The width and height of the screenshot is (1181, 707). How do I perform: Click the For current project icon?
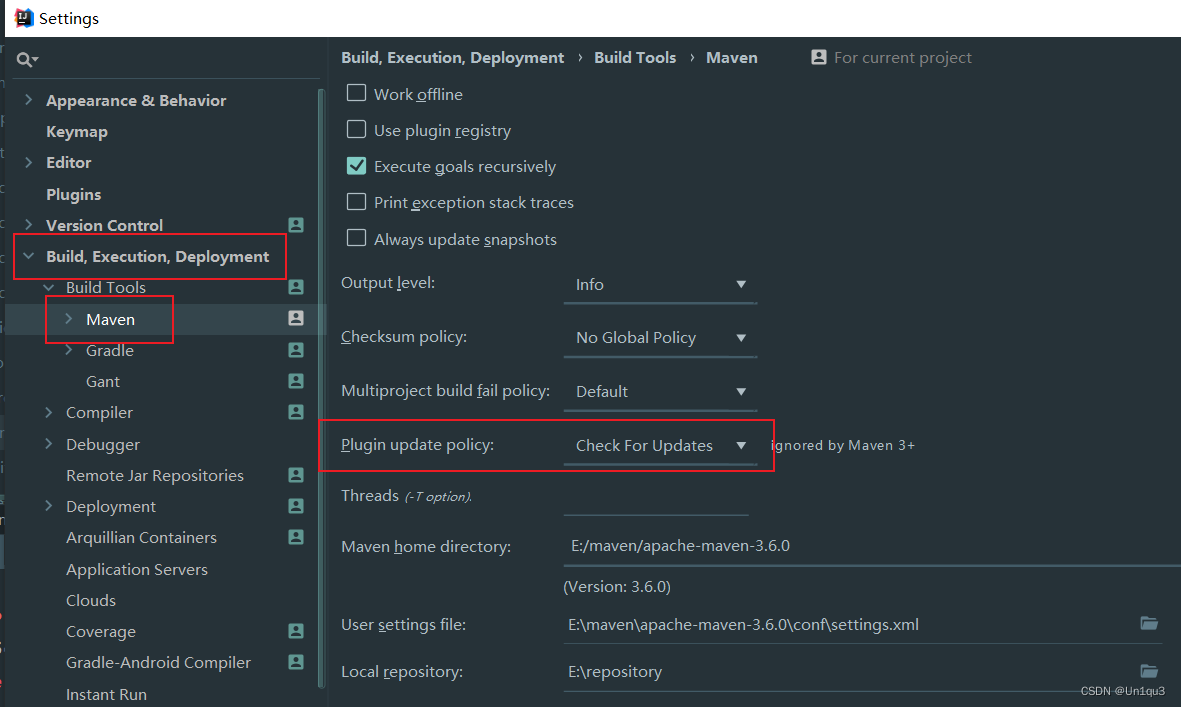coord(819,57)
